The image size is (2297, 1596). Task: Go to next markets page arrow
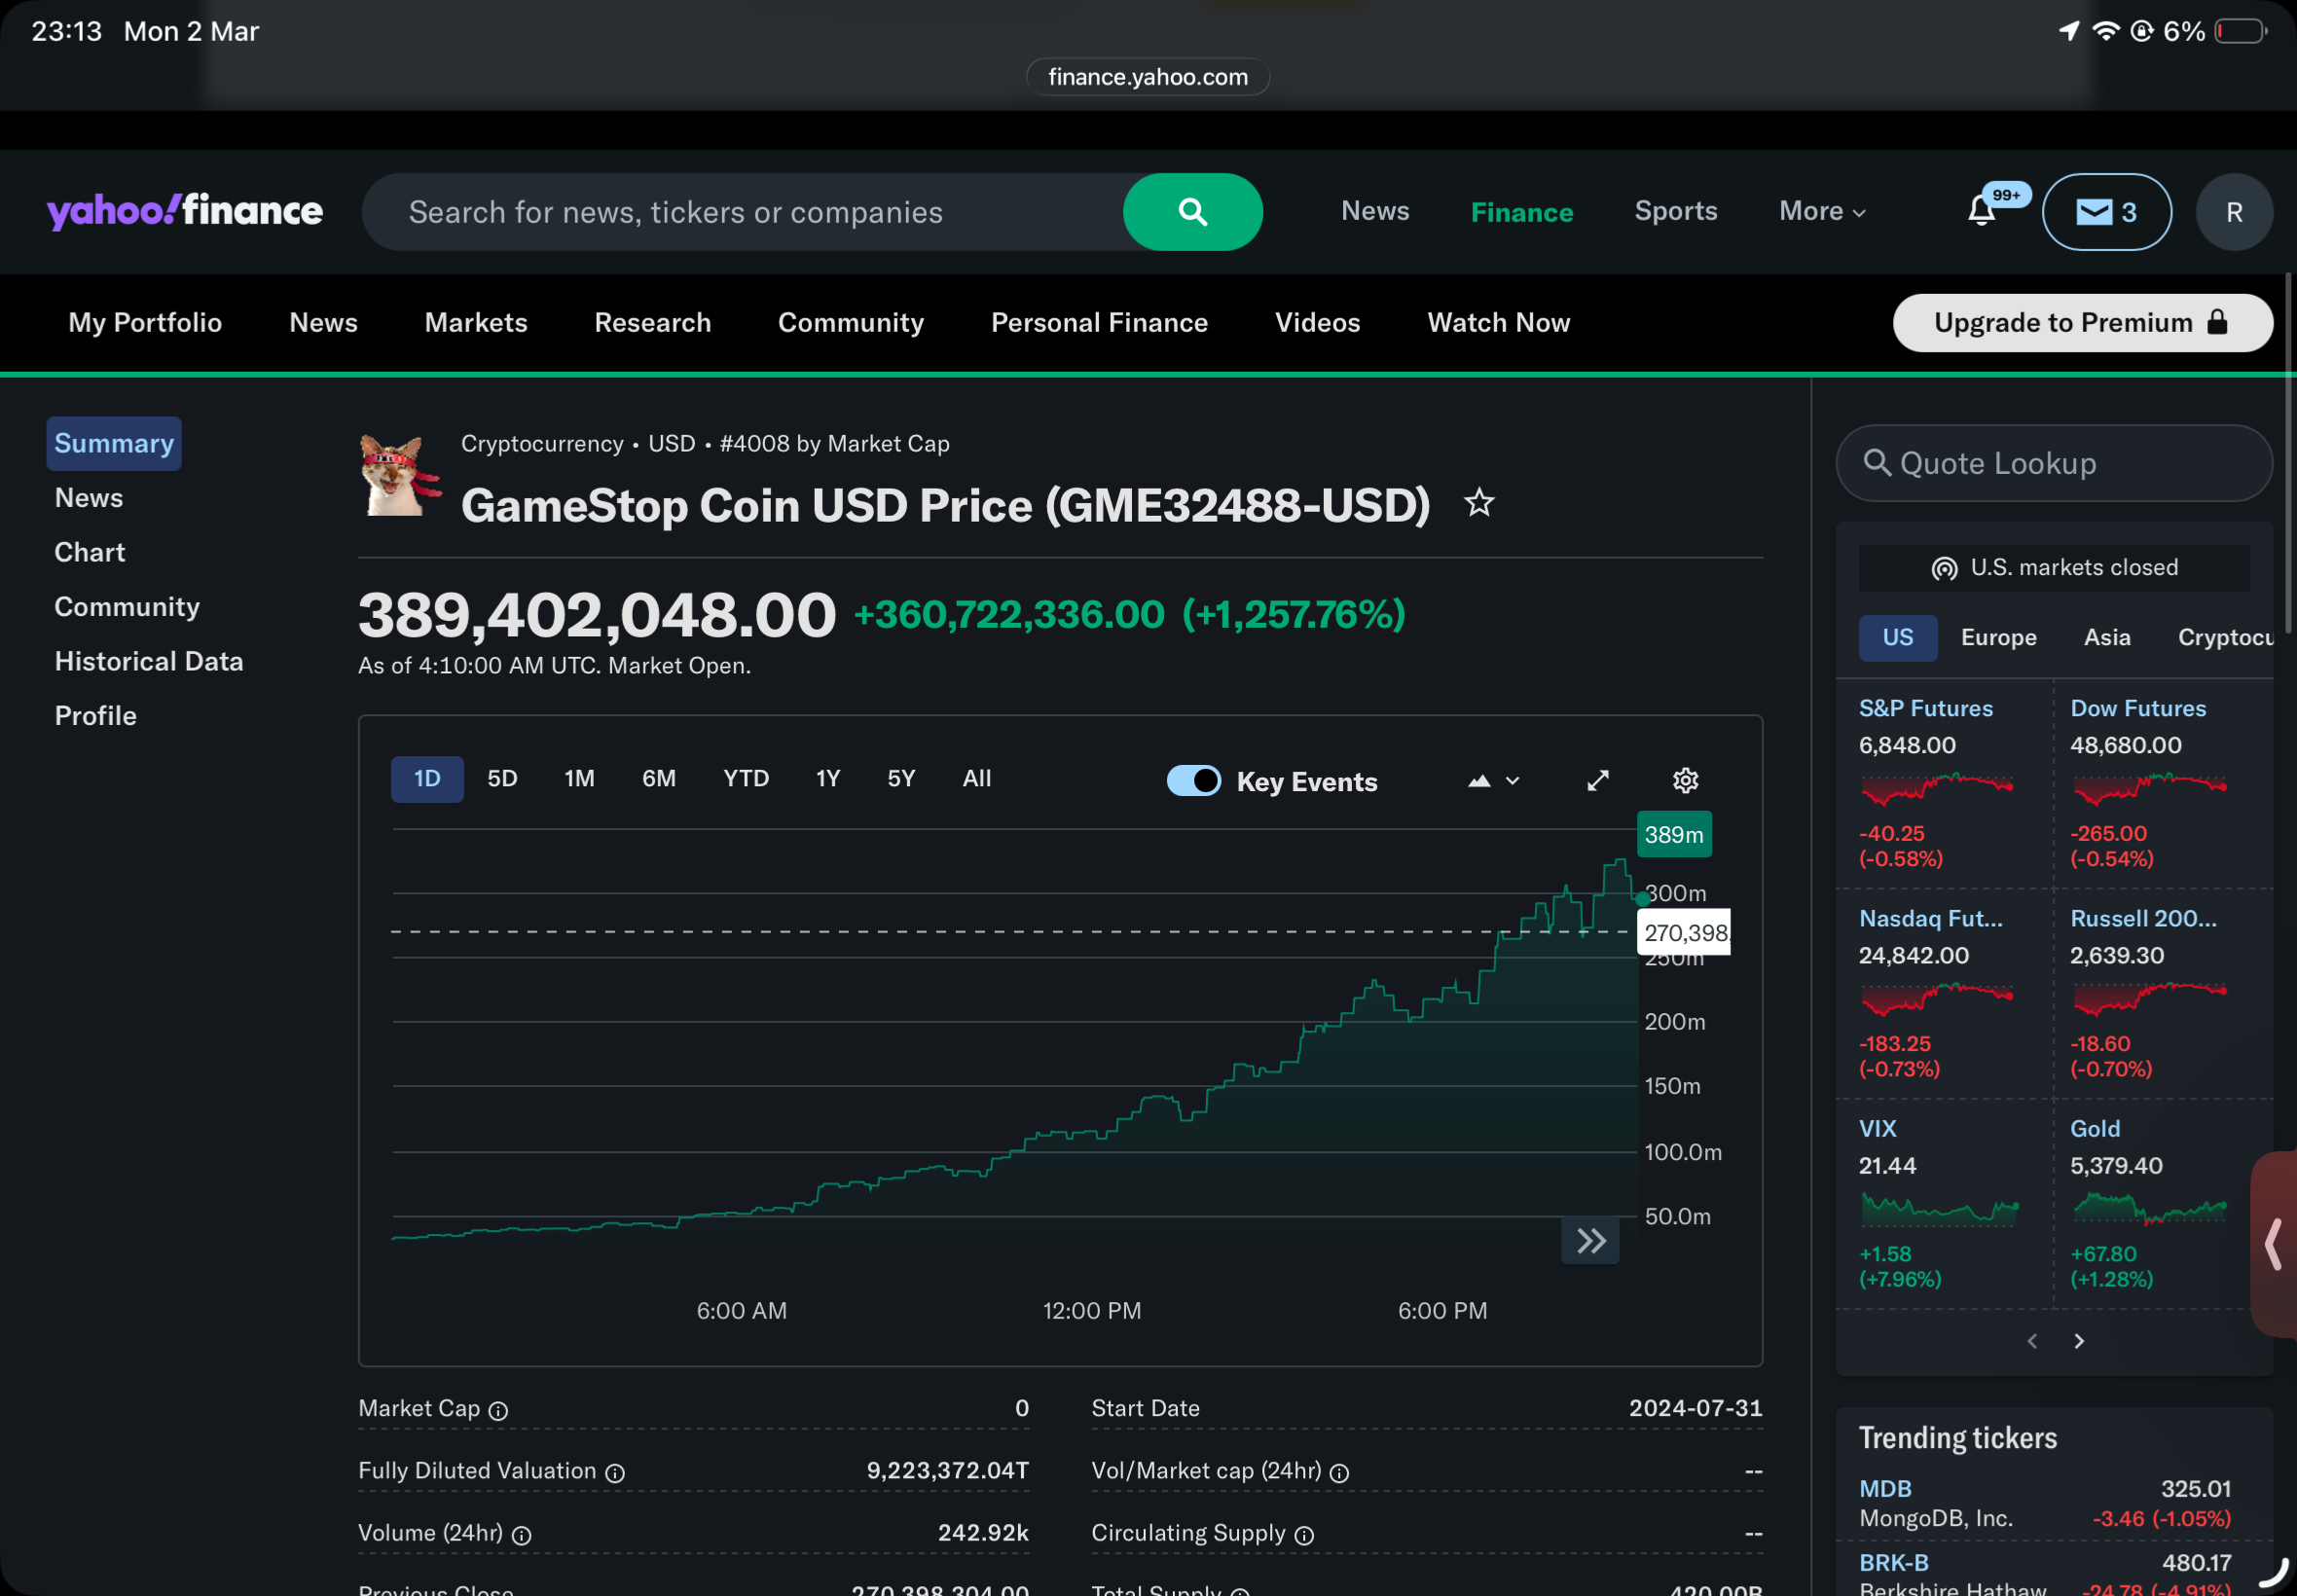pyautogui.click(x=2078, y=1341)
